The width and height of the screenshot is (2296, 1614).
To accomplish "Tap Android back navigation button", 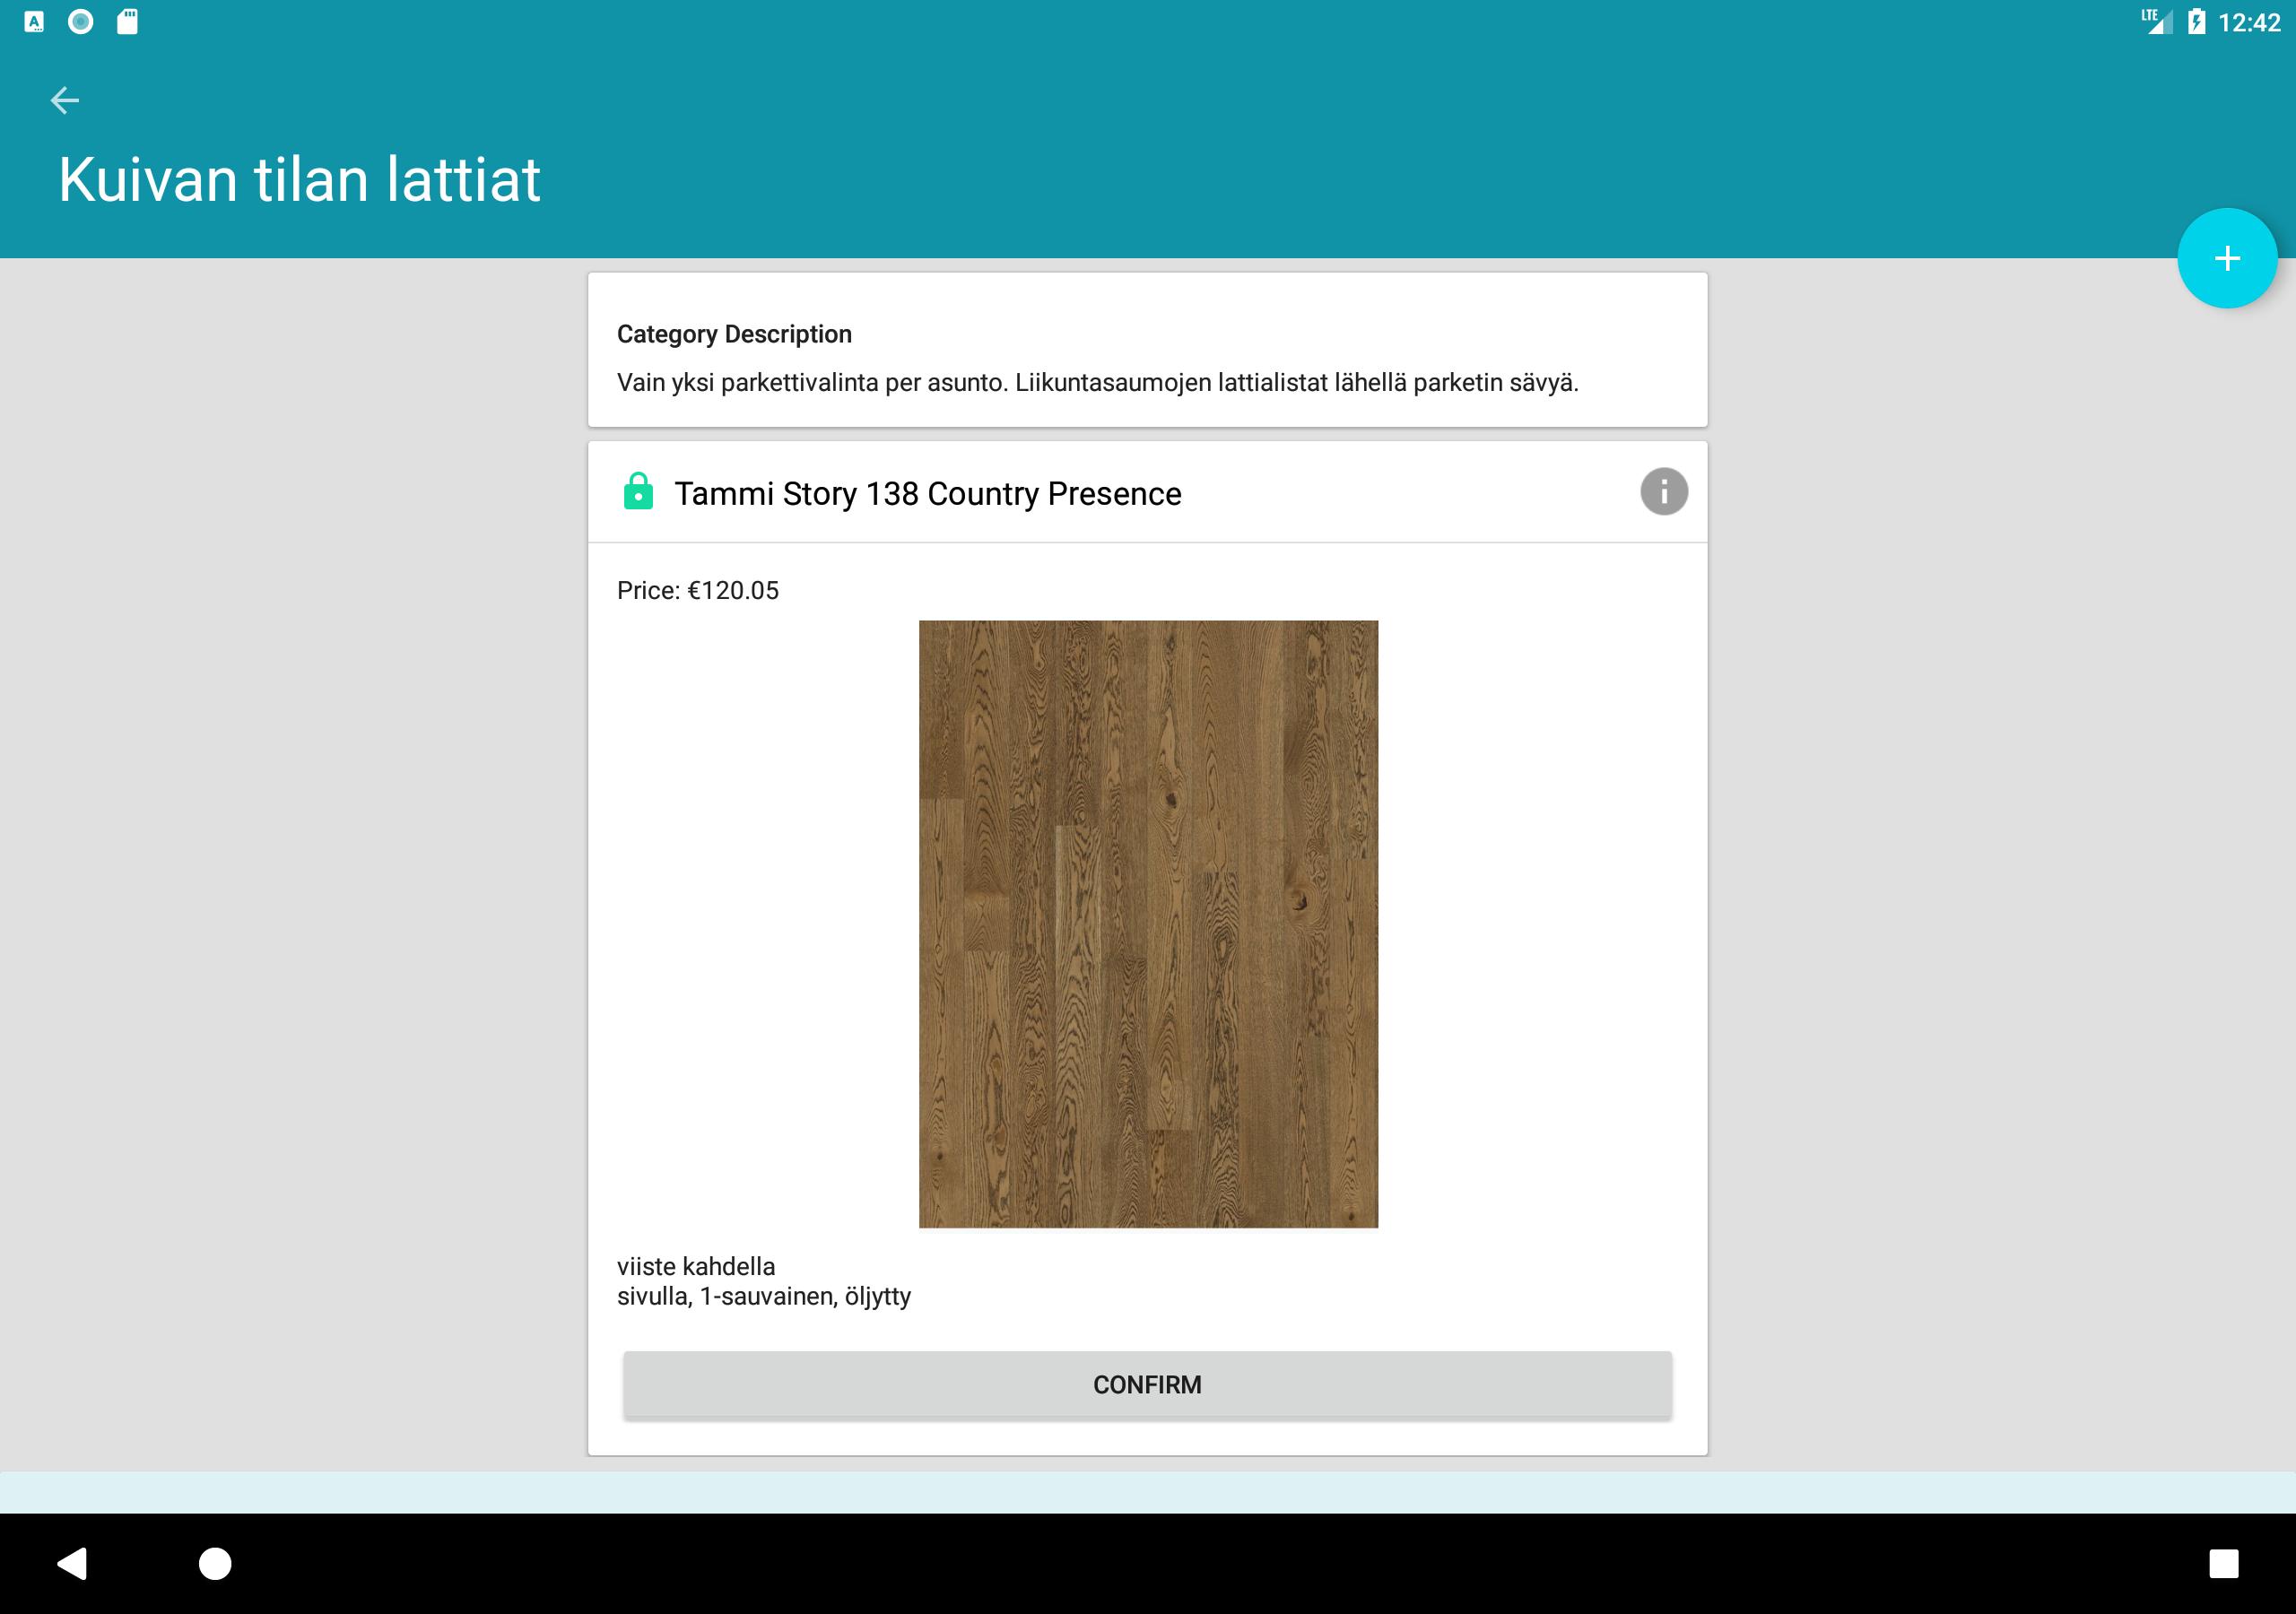I will 72,1563.
